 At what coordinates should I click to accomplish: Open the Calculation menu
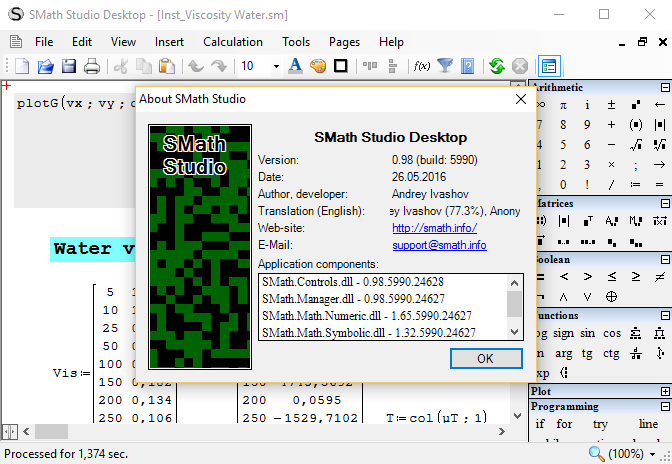tap(232, 42)
